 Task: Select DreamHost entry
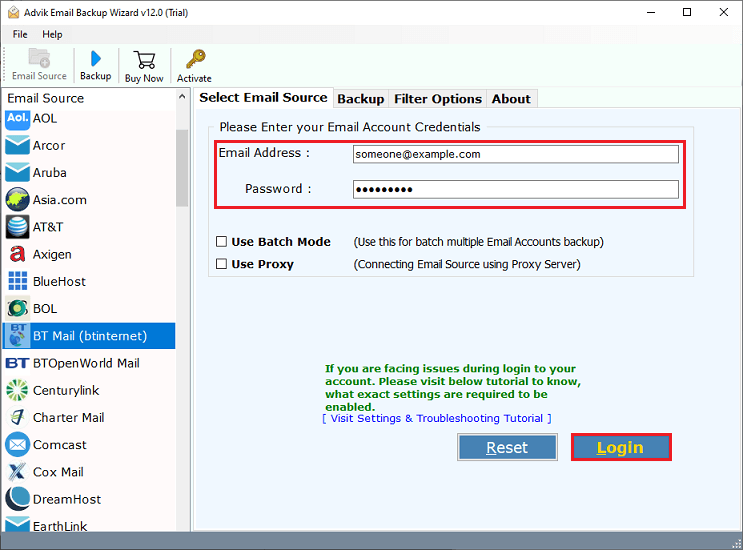[67, 499]
